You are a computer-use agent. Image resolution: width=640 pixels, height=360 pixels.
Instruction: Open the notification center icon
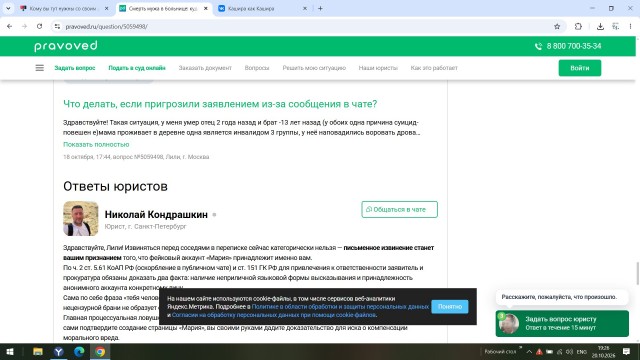(x=627, y=351)
